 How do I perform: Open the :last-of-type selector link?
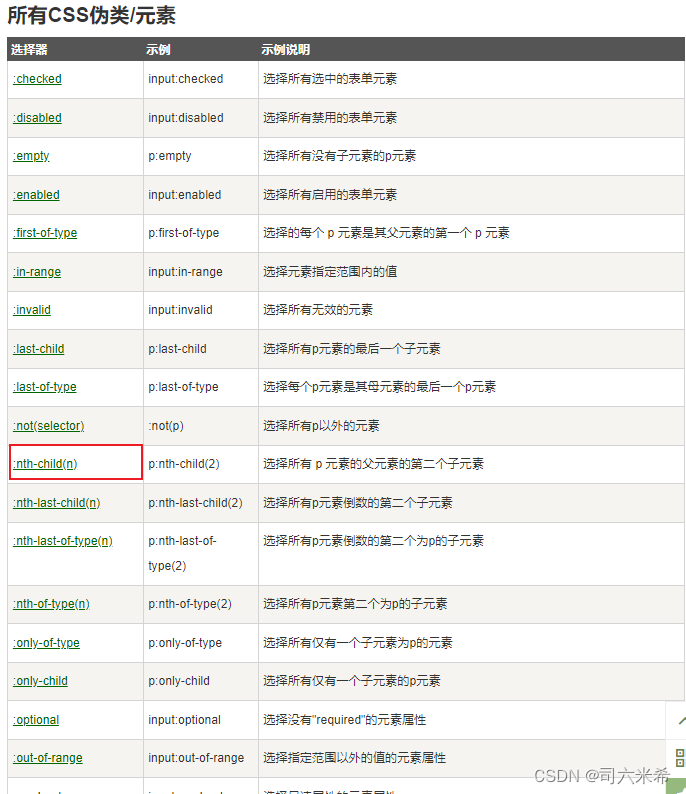click(x=45, y=387)
